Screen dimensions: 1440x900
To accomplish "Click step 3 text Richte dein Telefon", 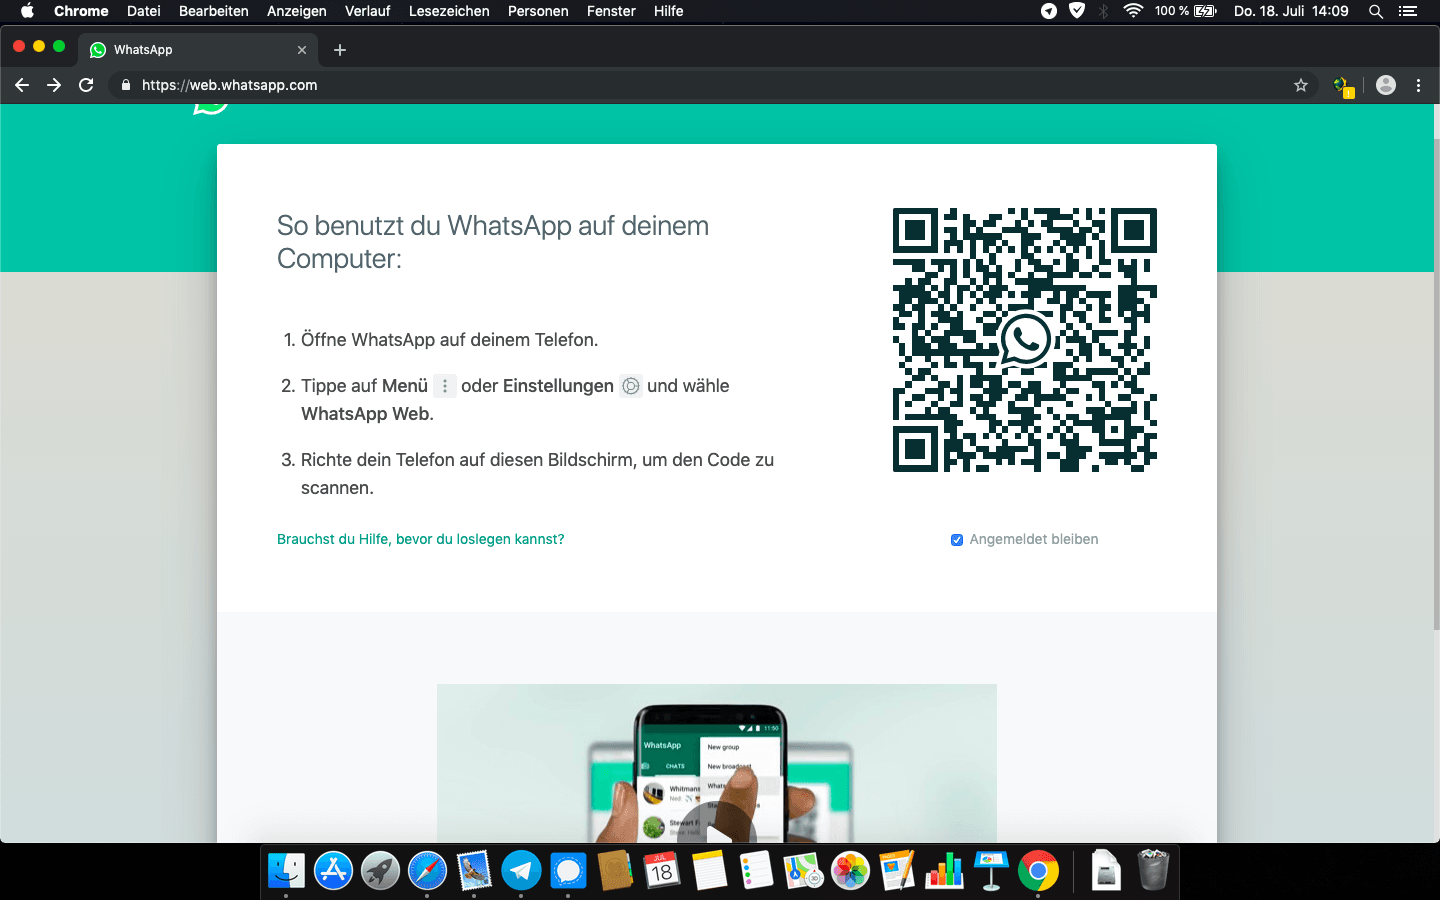I will 537,474.
